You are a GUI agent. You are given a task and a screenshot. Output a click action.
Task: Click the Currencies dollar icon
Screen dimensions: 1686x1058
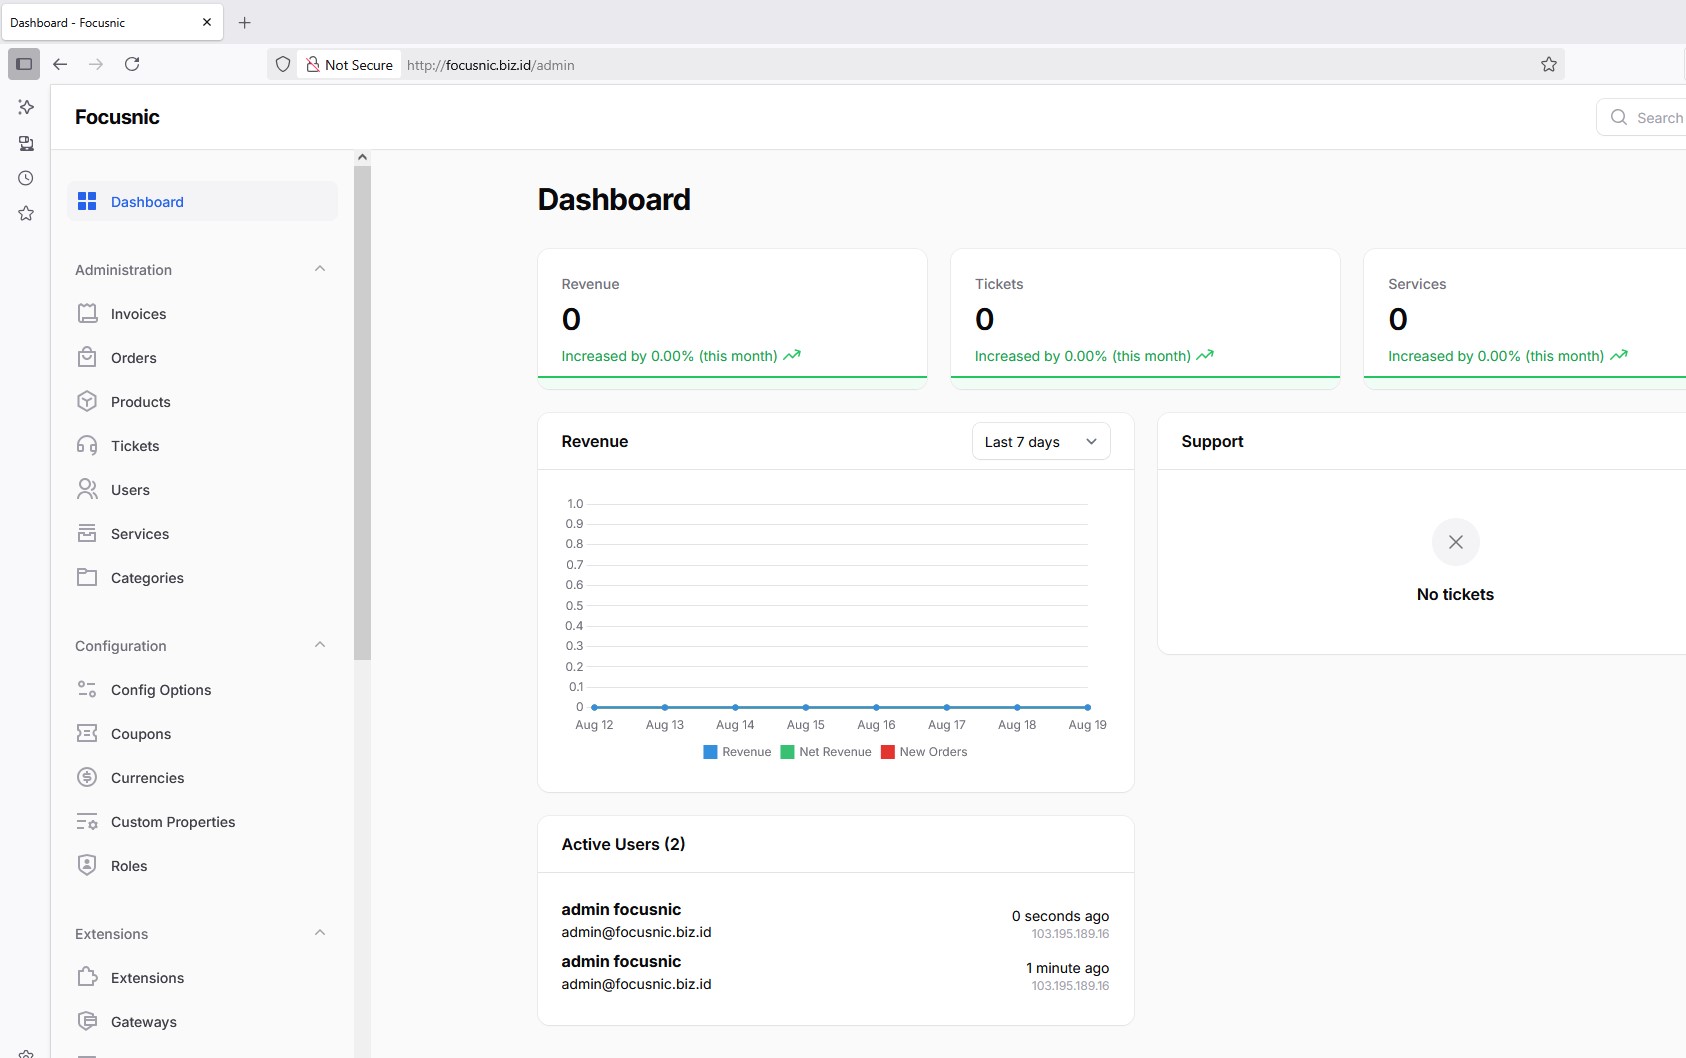(x=87, y=777)
